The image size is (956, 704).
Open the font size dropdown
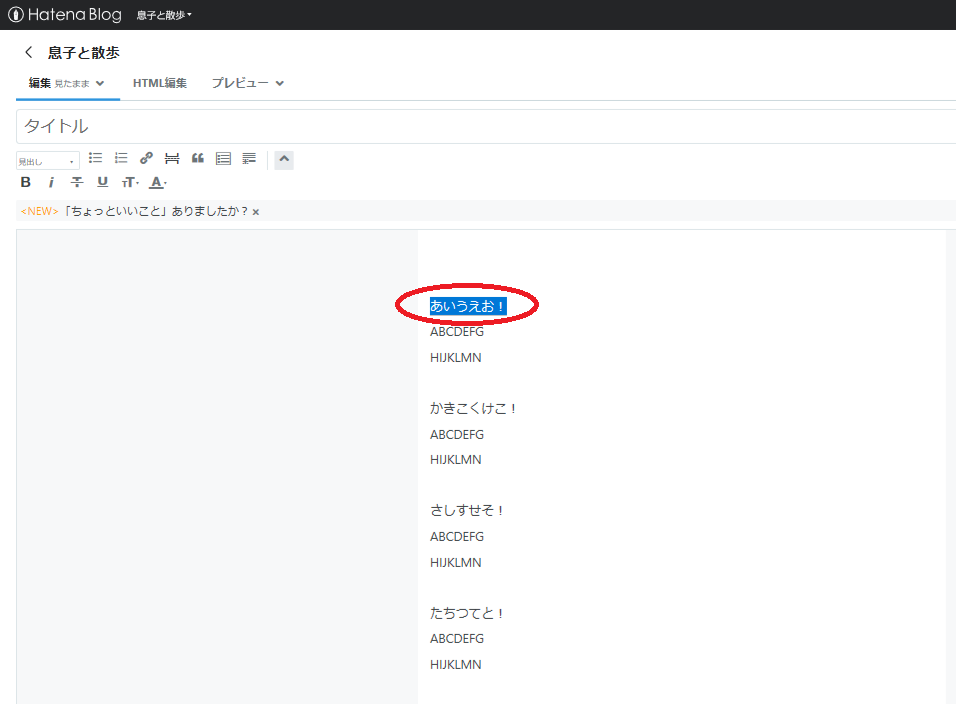coord(130,182)
